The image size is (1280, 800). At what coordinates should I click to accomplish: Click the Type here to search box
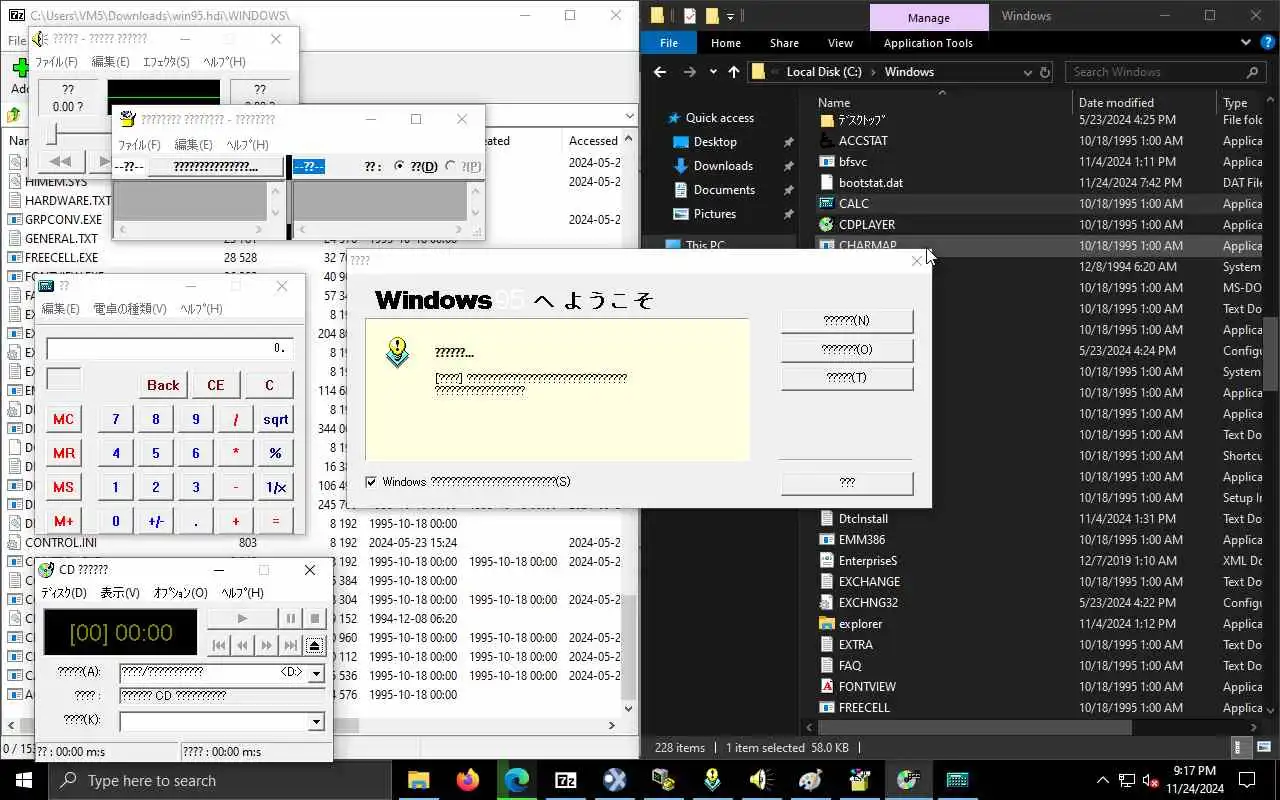pos(218,780)
